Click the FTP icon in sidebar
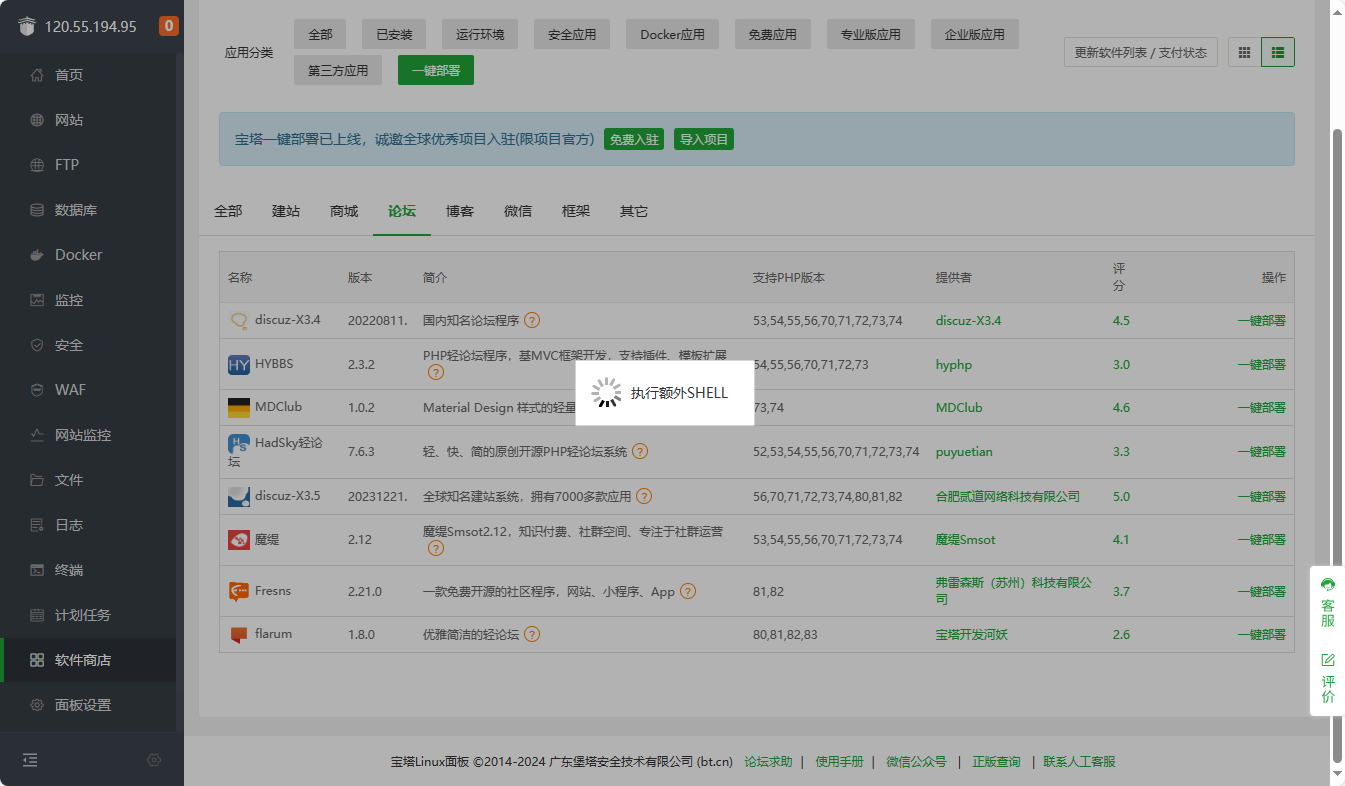This screenshot has width=1345, height=786. click(37, 165)
